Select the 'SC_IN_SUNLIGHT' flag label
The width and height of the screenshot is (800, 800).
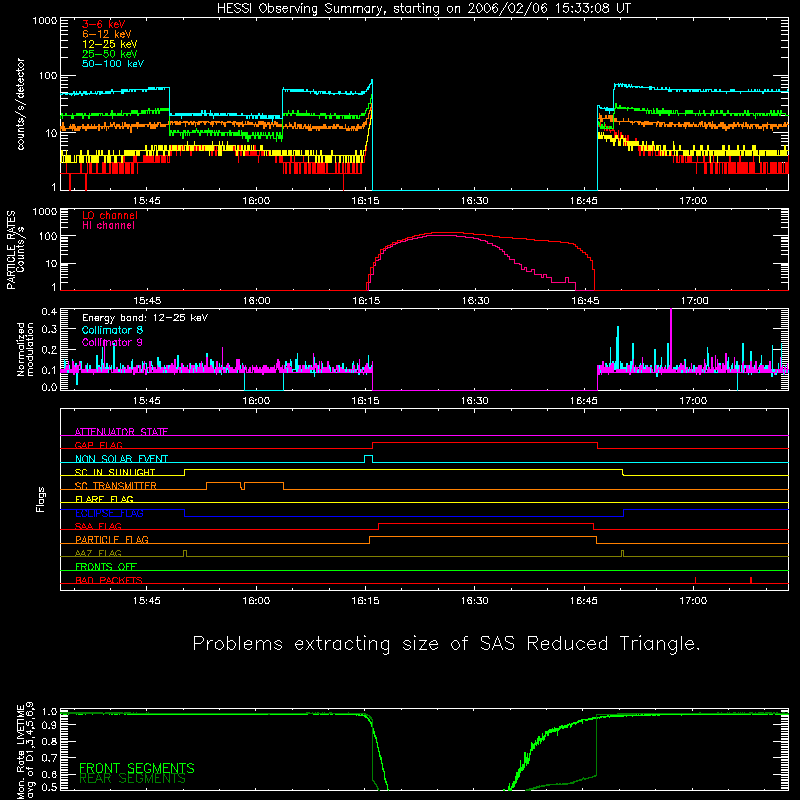(x=115, y=472)
